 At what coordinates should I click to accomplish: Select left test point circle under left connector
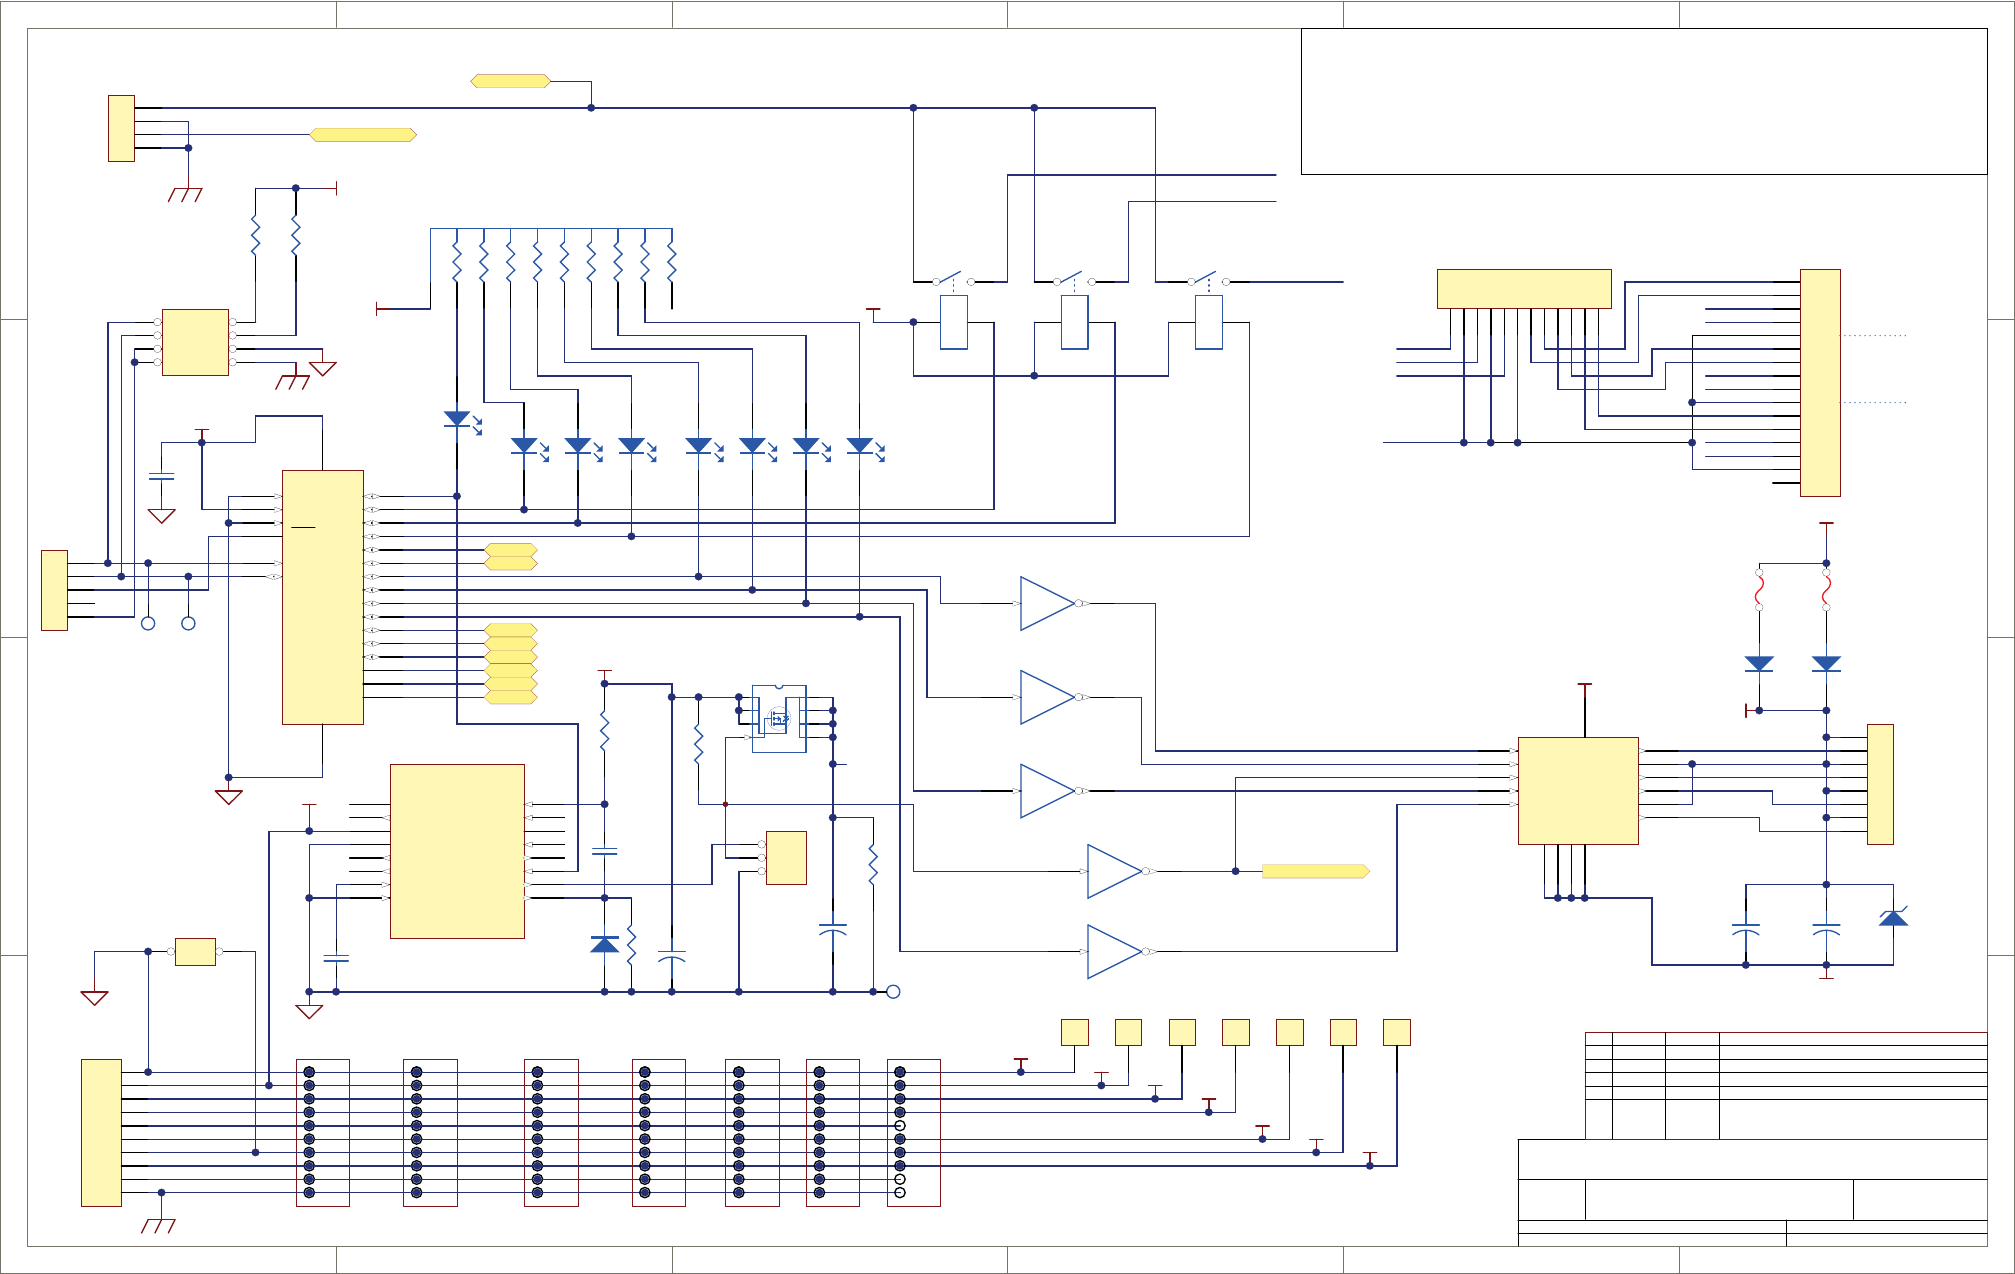coord(148,623)
